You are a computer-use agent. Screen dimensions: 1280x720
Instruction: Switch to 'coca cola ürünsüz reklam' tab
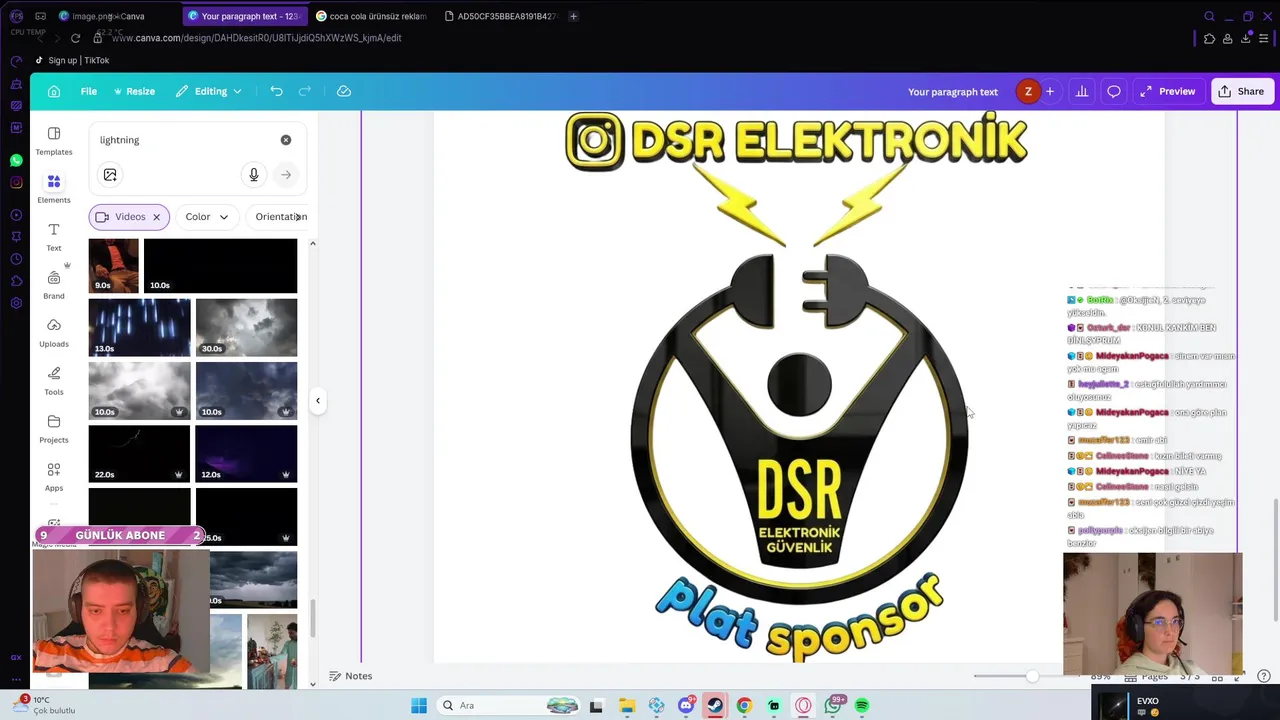pos(372,16)
